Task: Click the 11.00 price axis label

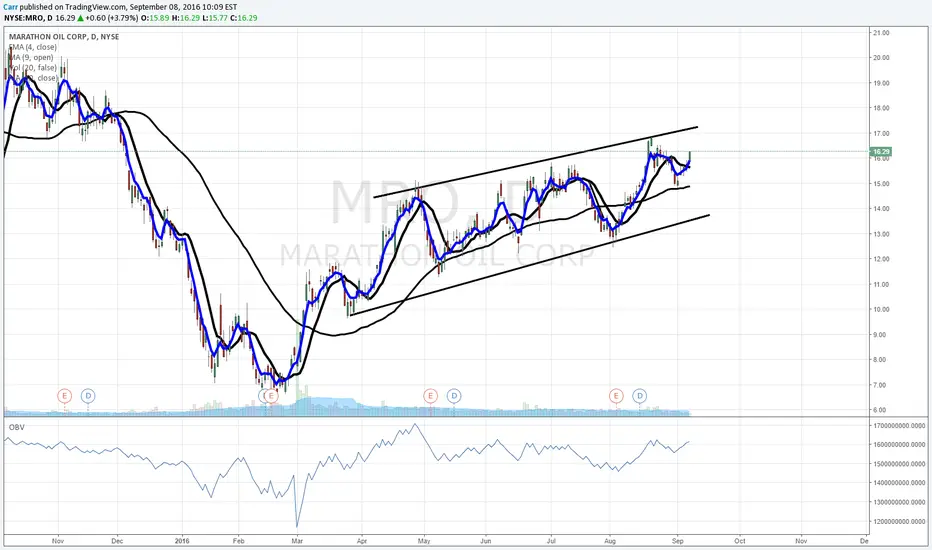Action: pos(881,285)
